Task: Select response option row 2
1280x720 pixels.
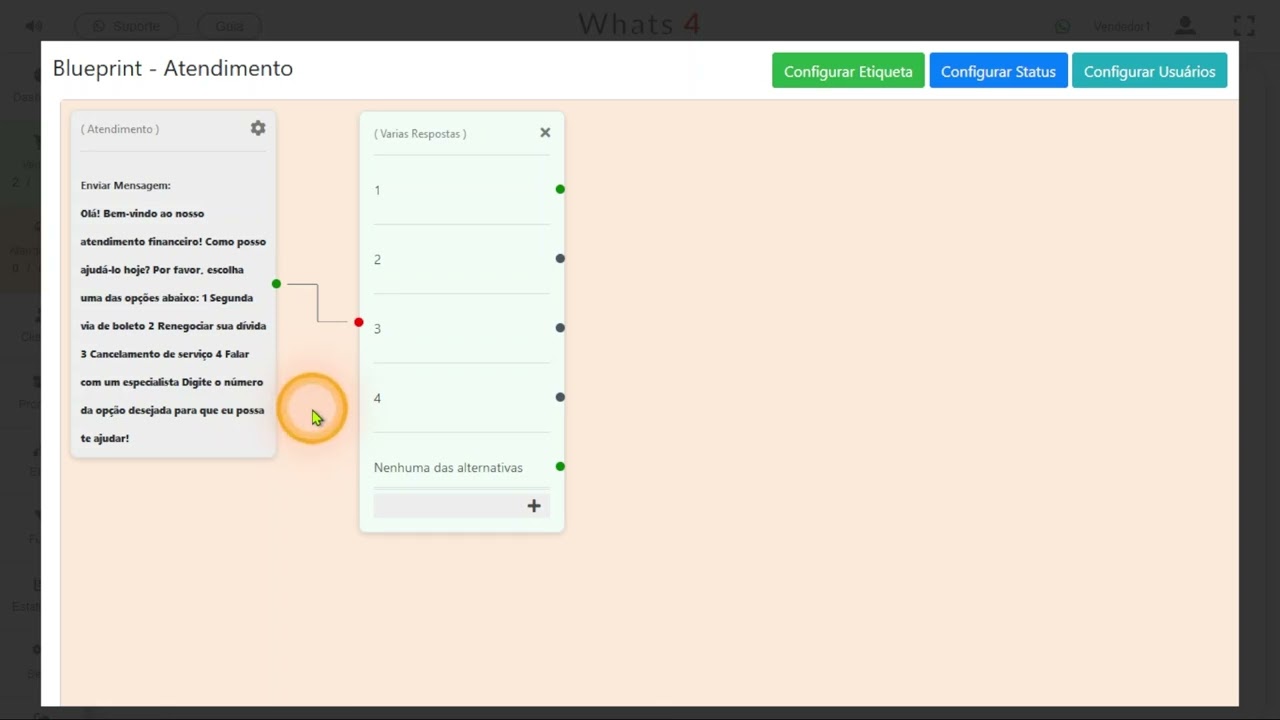Action: pyautogui.click(x=461, y=259)
